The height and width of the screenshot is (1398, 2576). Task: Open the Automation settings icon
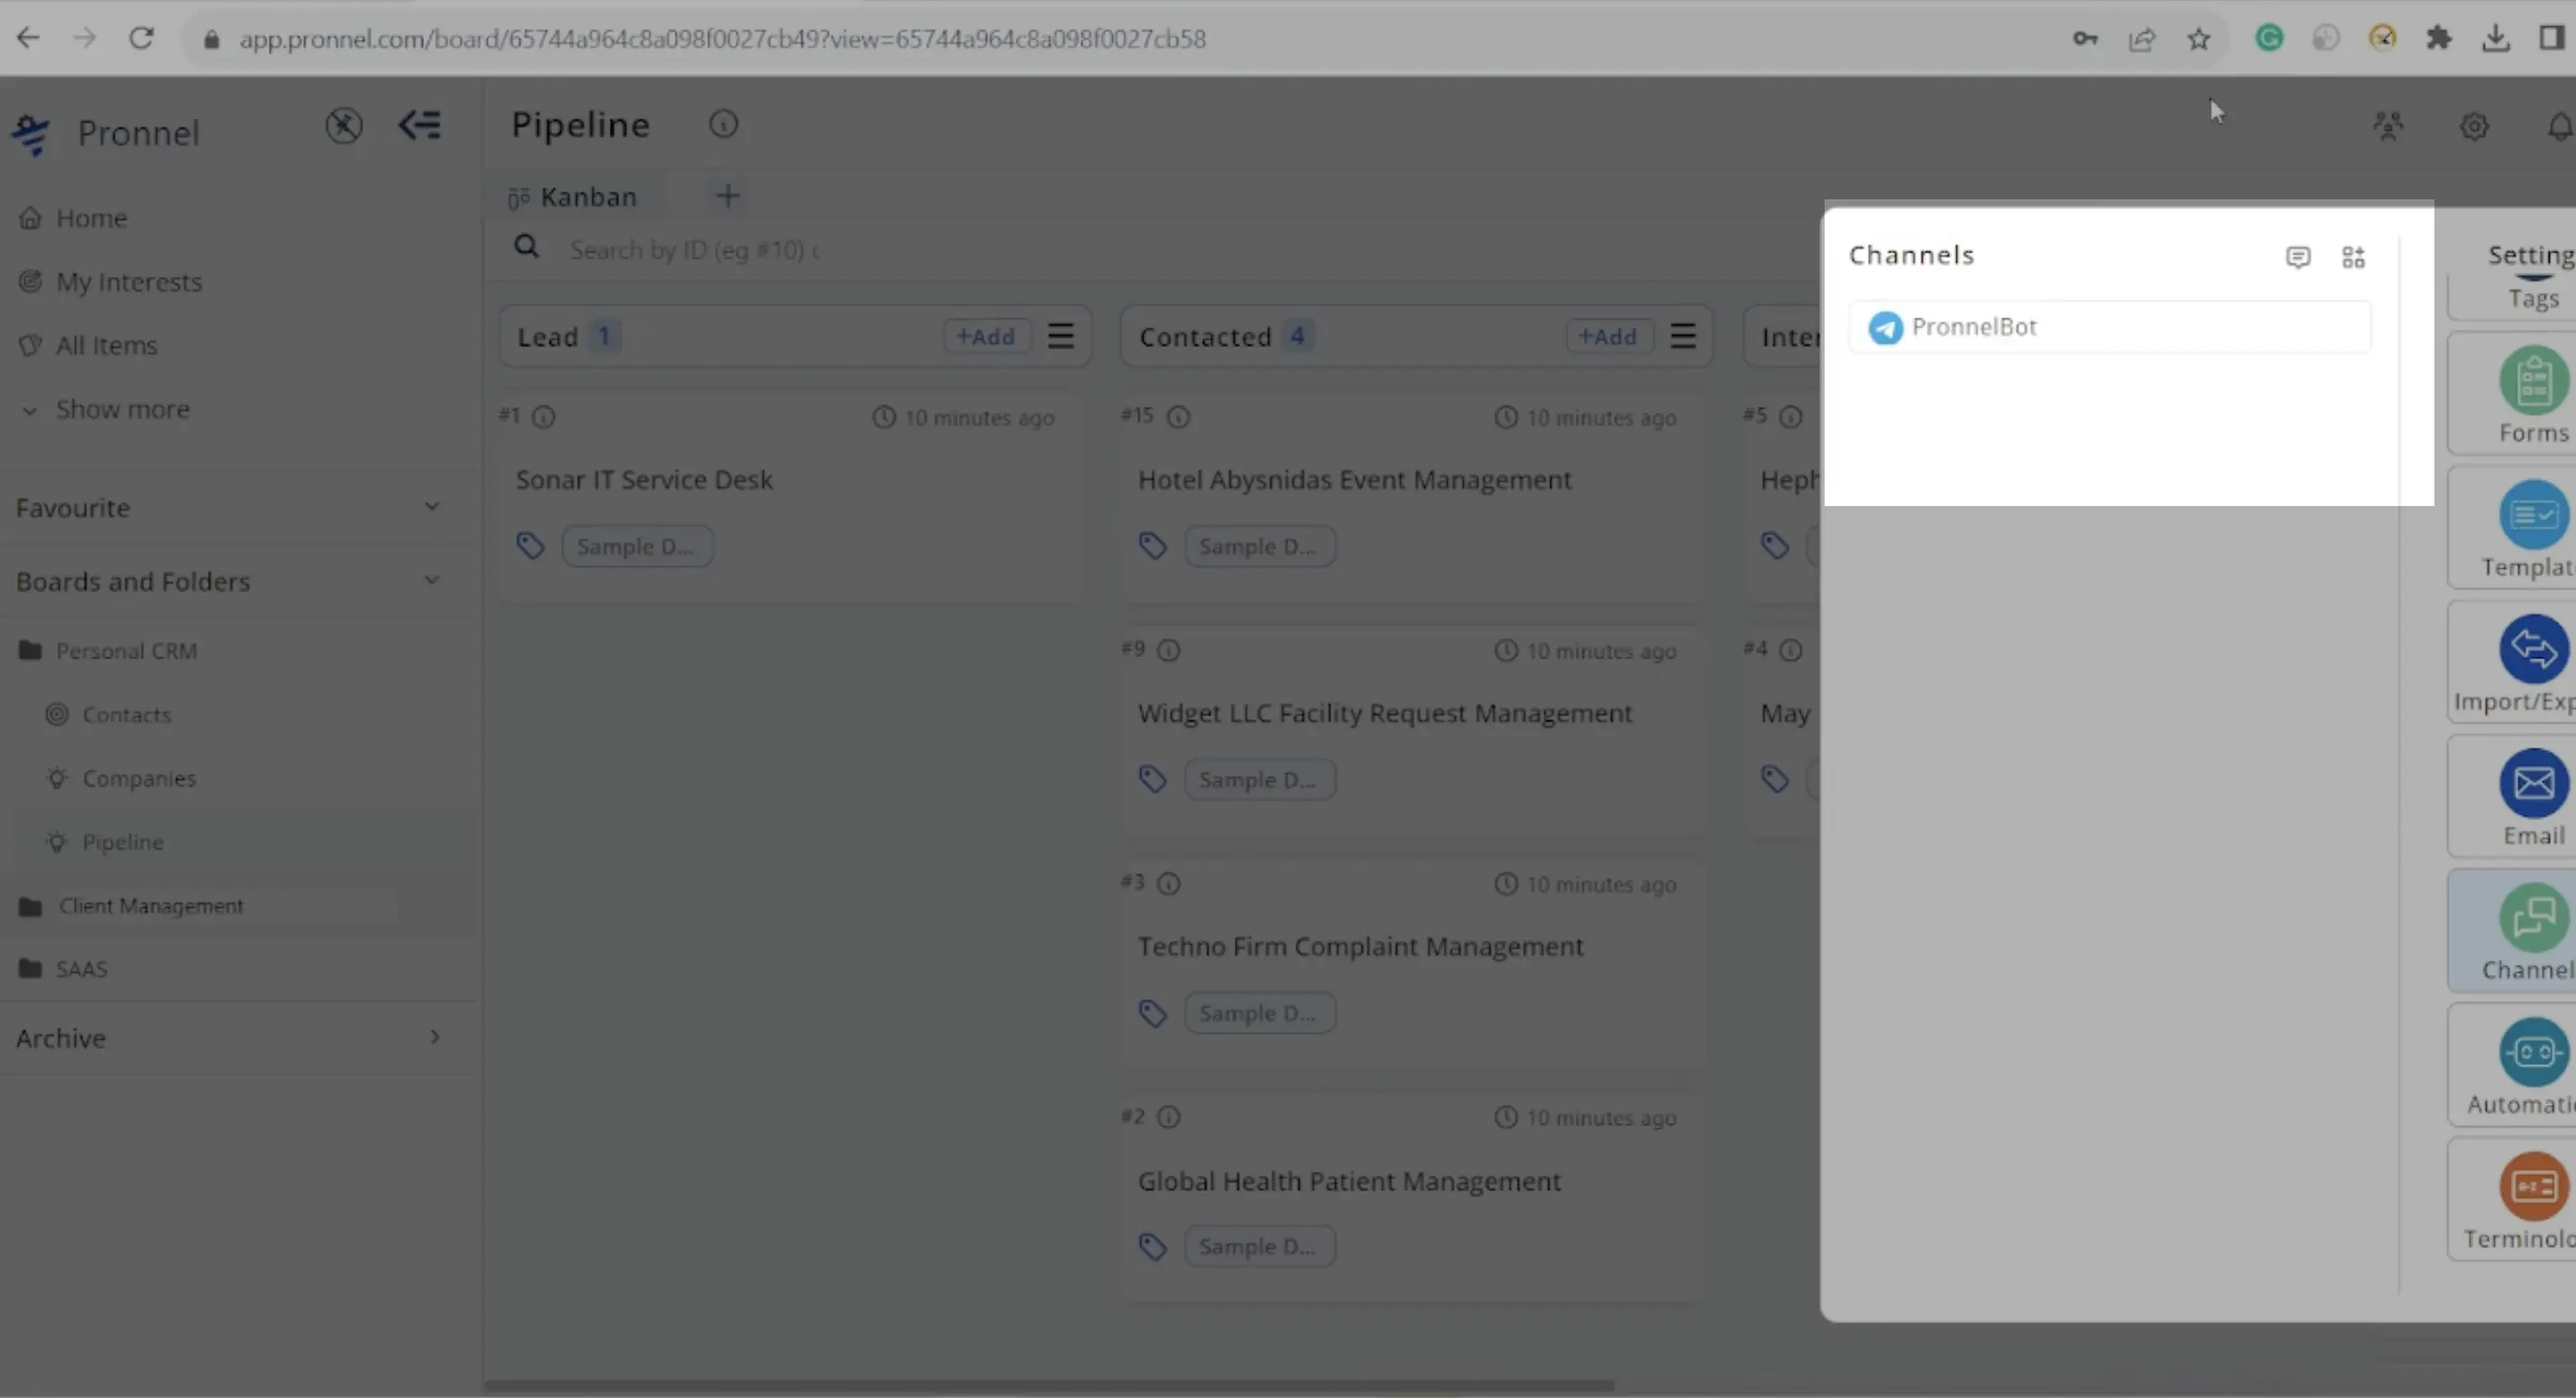click(x=2532, y=1052)
